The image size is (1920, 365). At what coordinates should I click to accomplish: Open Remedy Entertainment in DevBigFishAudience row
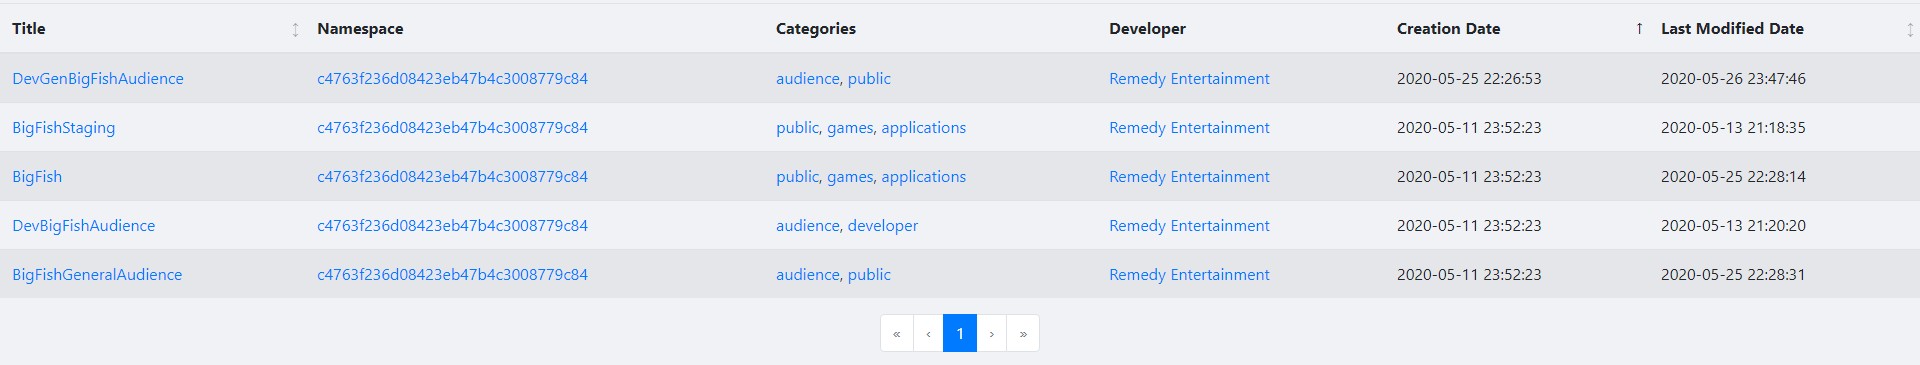pyautogui.click(x=1189, y=225)
